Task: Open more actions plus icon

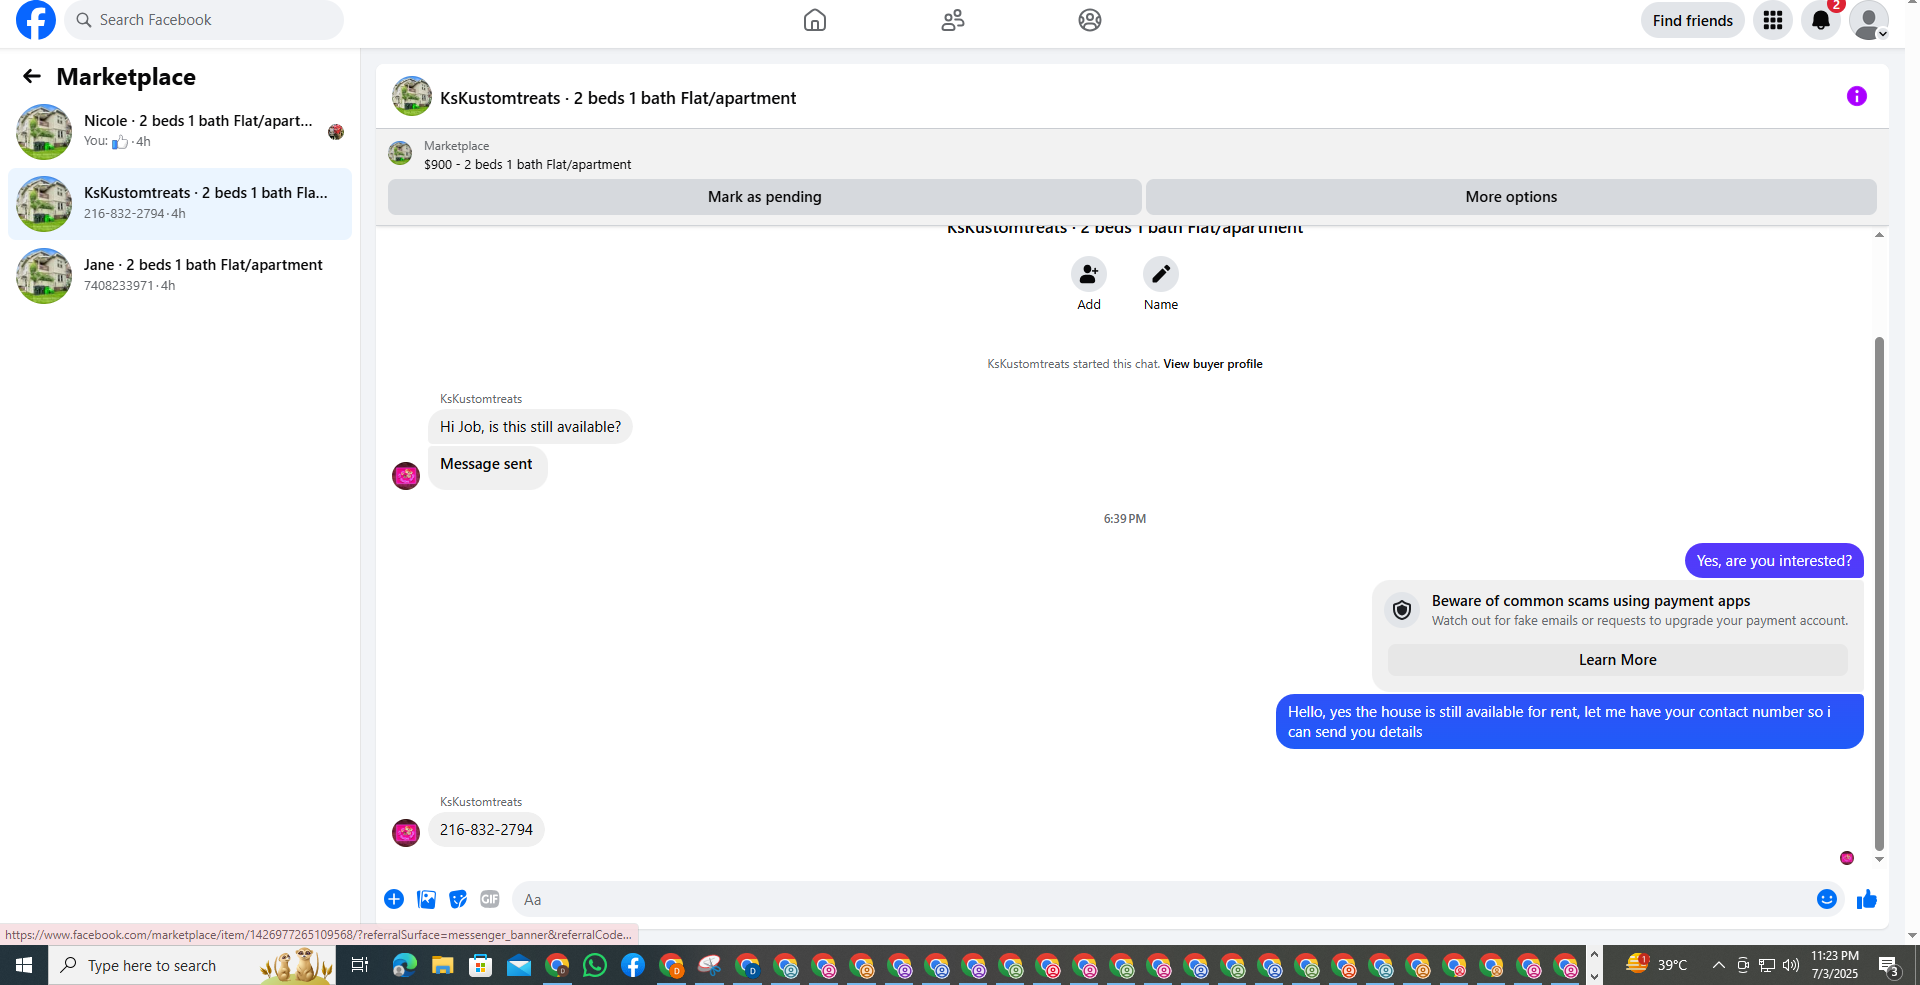Action: pos(394,899)
